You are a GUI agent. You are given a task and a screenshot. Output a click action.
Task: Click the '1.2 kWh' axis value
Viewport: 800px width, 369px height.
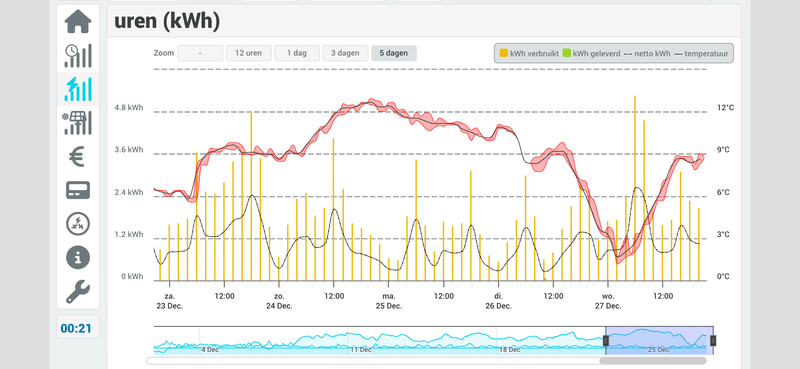point(129,235)
